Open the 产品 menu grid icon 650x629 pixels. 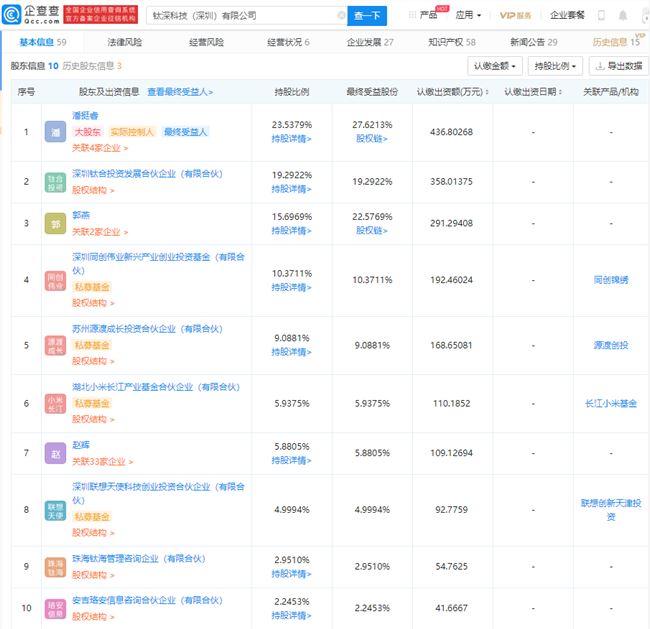(x=412, y=15)
